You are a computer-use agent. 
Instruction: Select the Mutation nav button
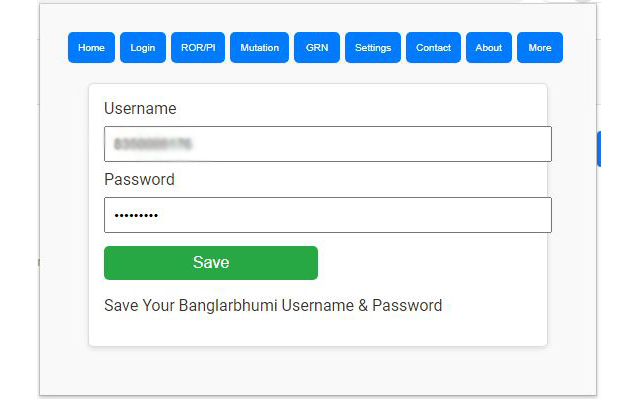[x=260, y=48]
